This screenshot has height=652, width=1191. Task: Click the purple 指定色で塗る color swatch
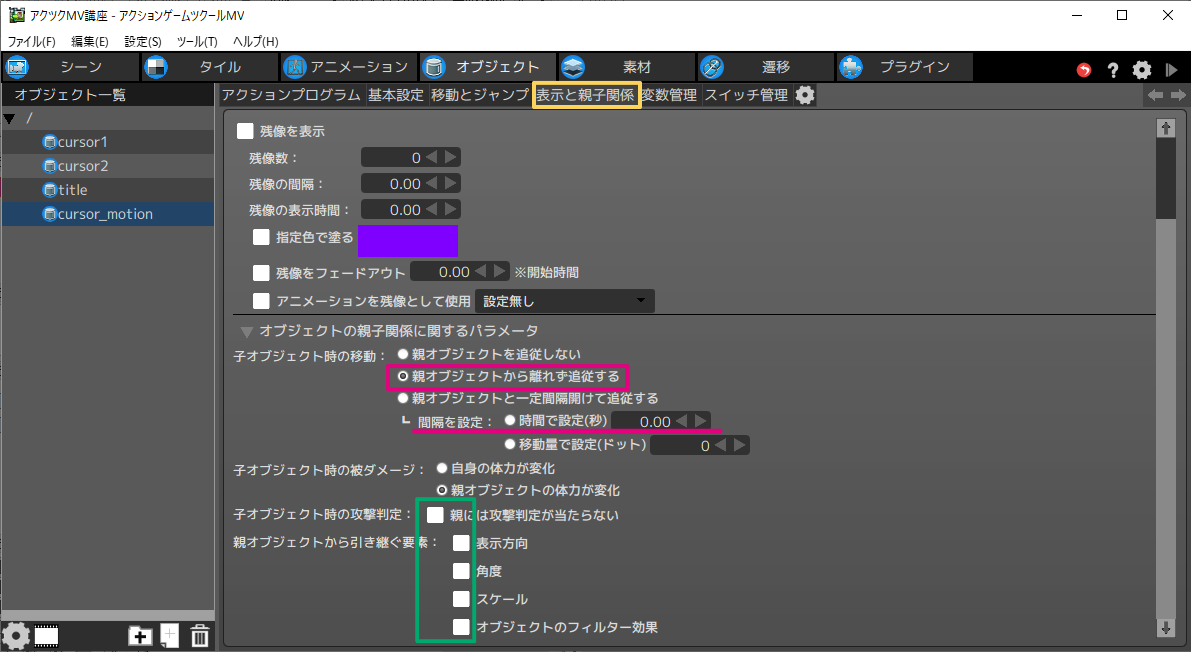click(407, 241)
